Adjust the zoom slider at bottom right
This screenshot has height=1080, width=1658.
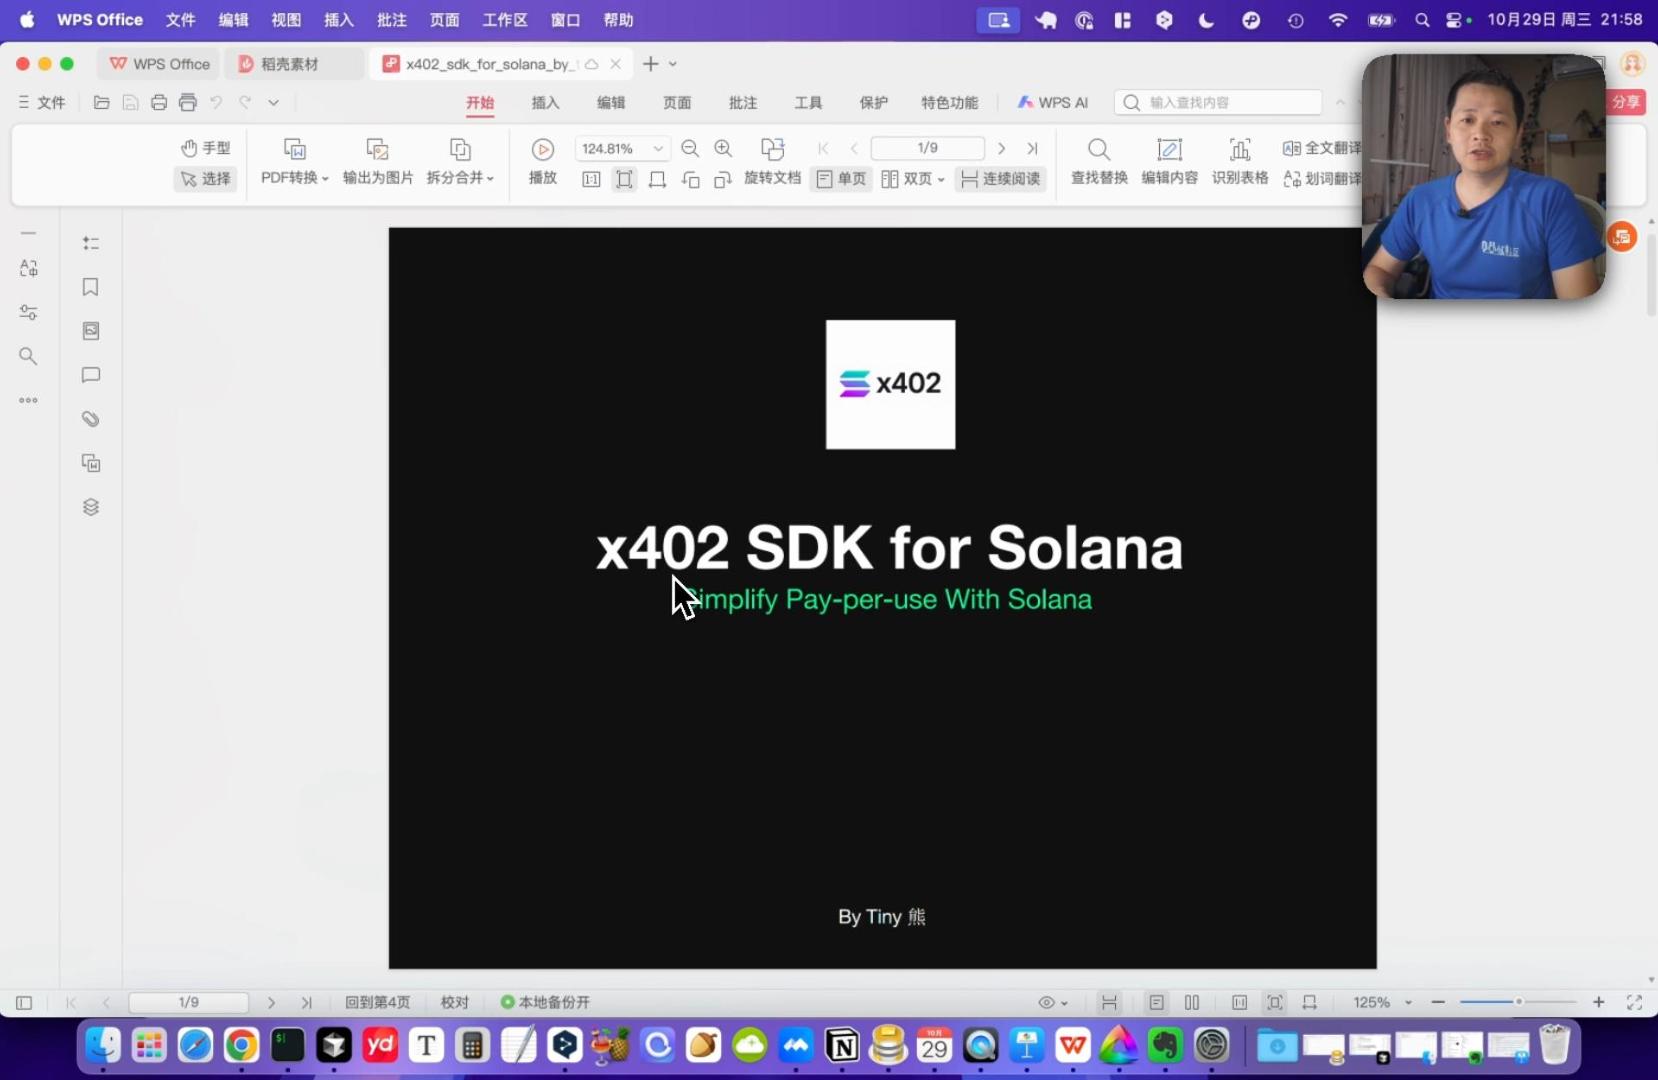pyautogui.click(x=1518, y=1002)
